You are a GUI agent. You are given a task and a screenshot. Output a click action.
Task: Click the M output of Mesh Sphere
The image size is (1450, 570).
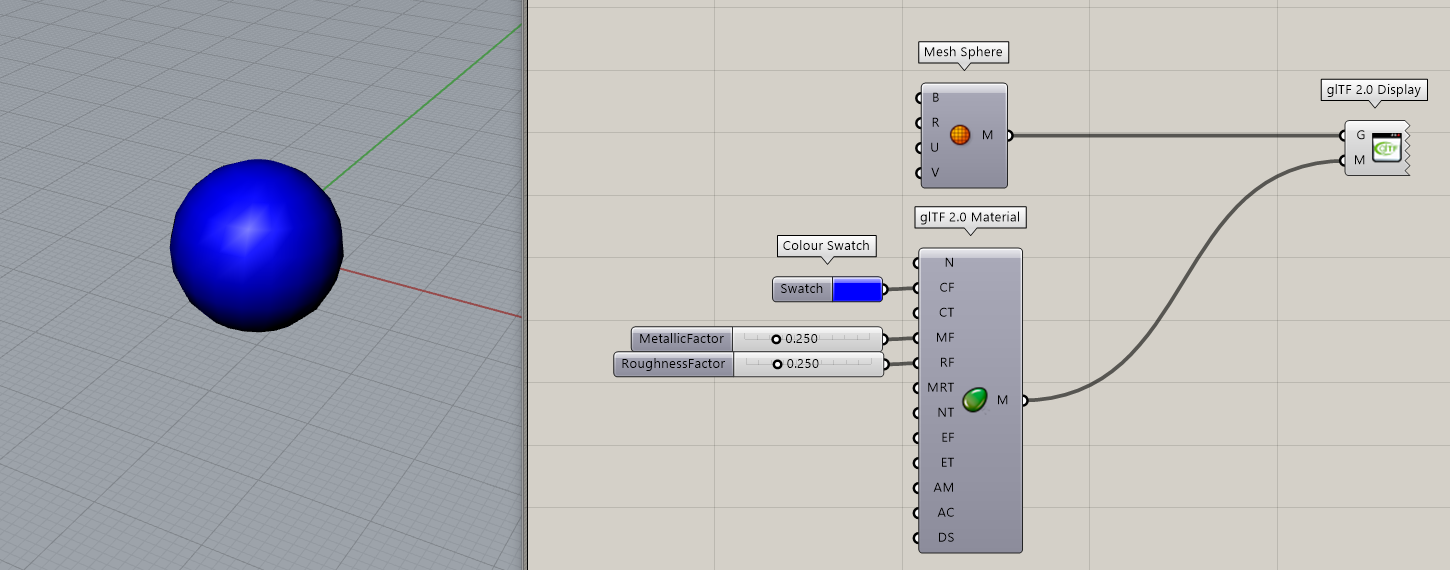988,135
